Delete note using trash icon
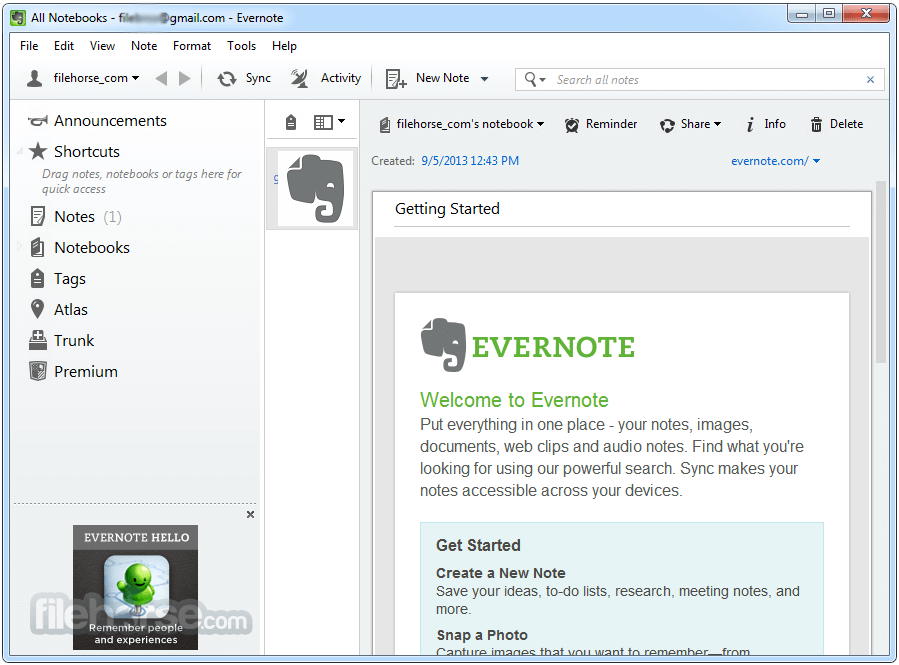This screenshot has height=665, width=899. 816,124
